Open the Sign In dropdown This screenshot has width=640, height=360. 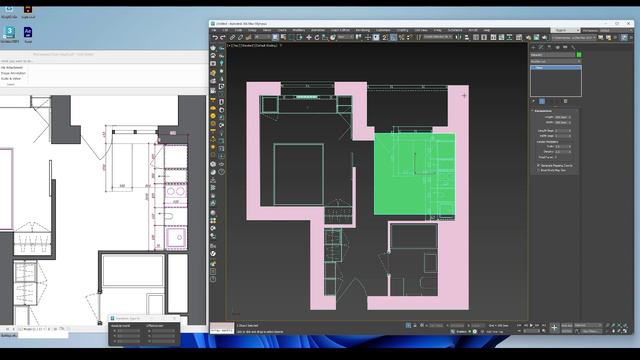click(566, 30)
